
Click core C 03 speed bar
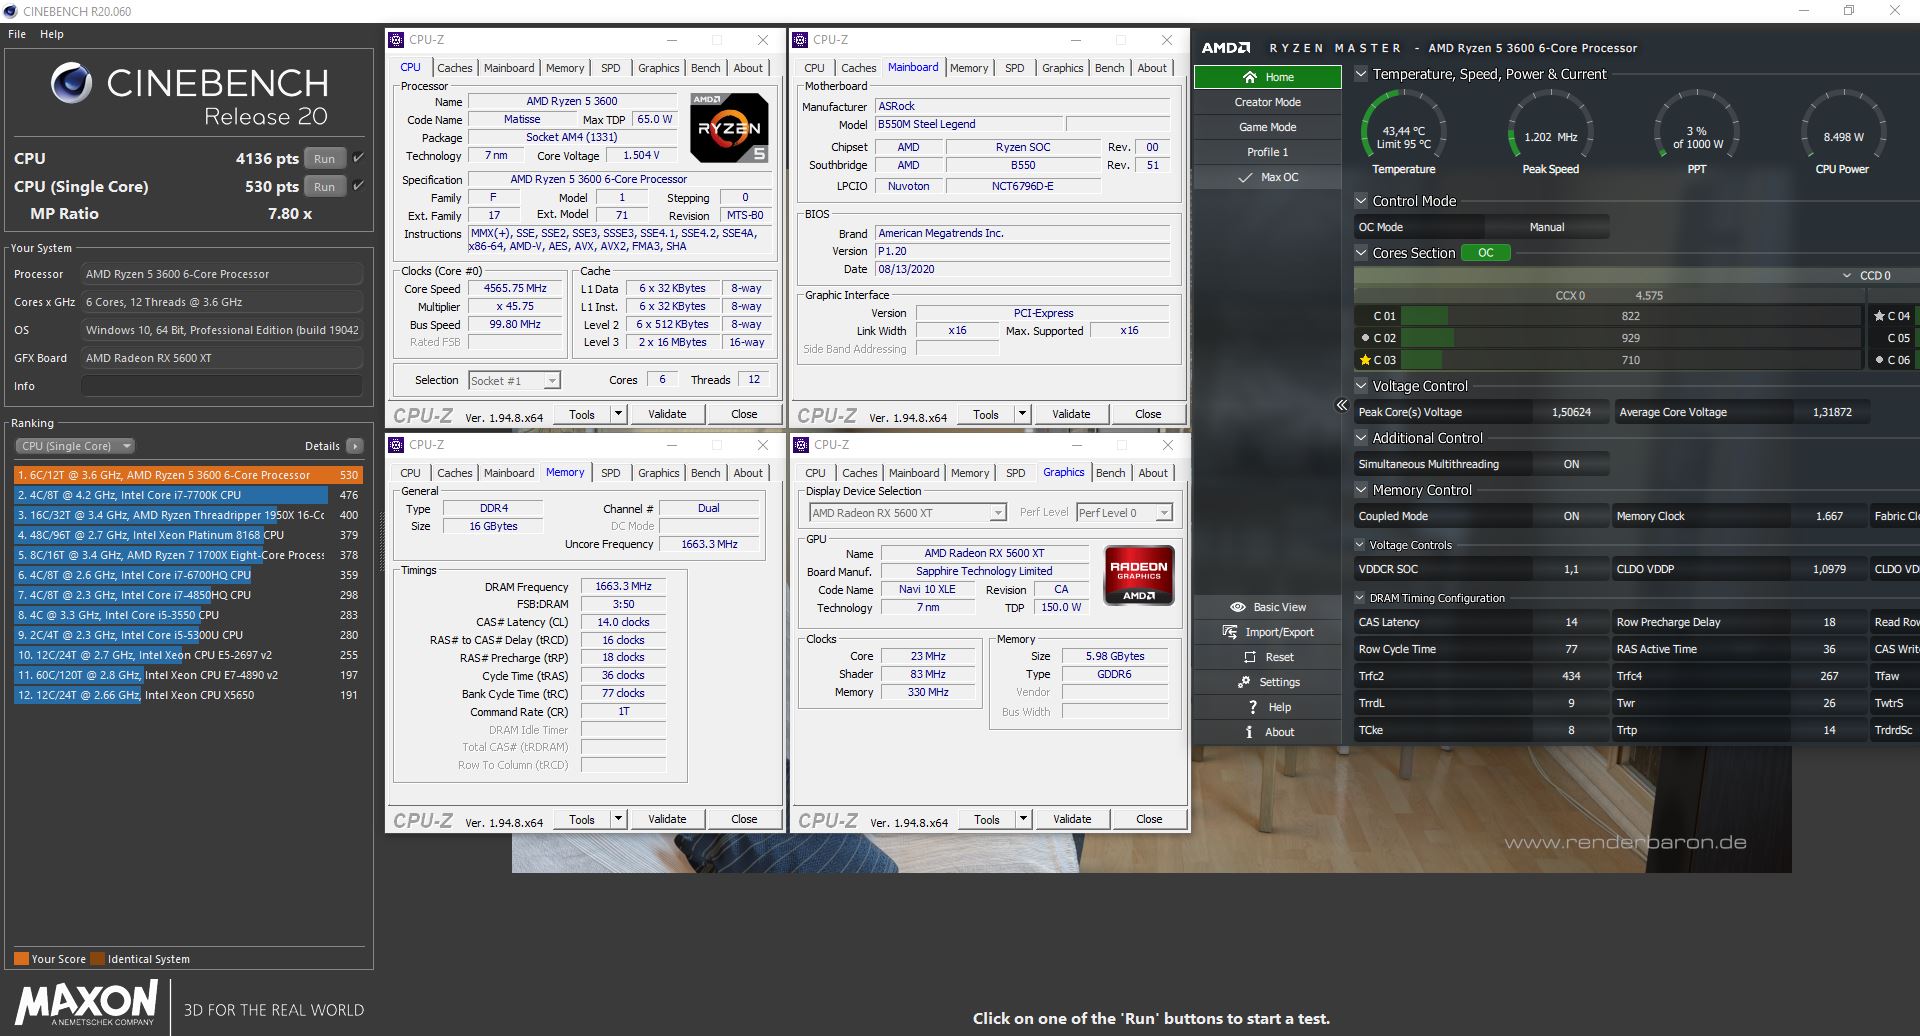pyautogui.click(x=1630, y=360)
